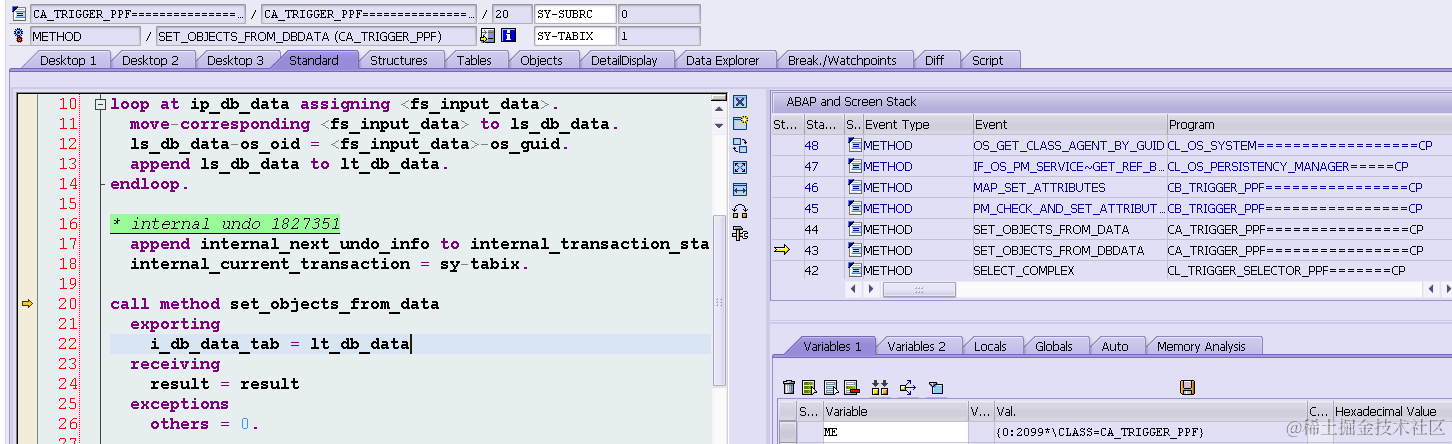1452x444 pixels.
Task: Click OS_GET_CLASS_AGENT_BY_GUID stack event
Action: [1069, 146]
